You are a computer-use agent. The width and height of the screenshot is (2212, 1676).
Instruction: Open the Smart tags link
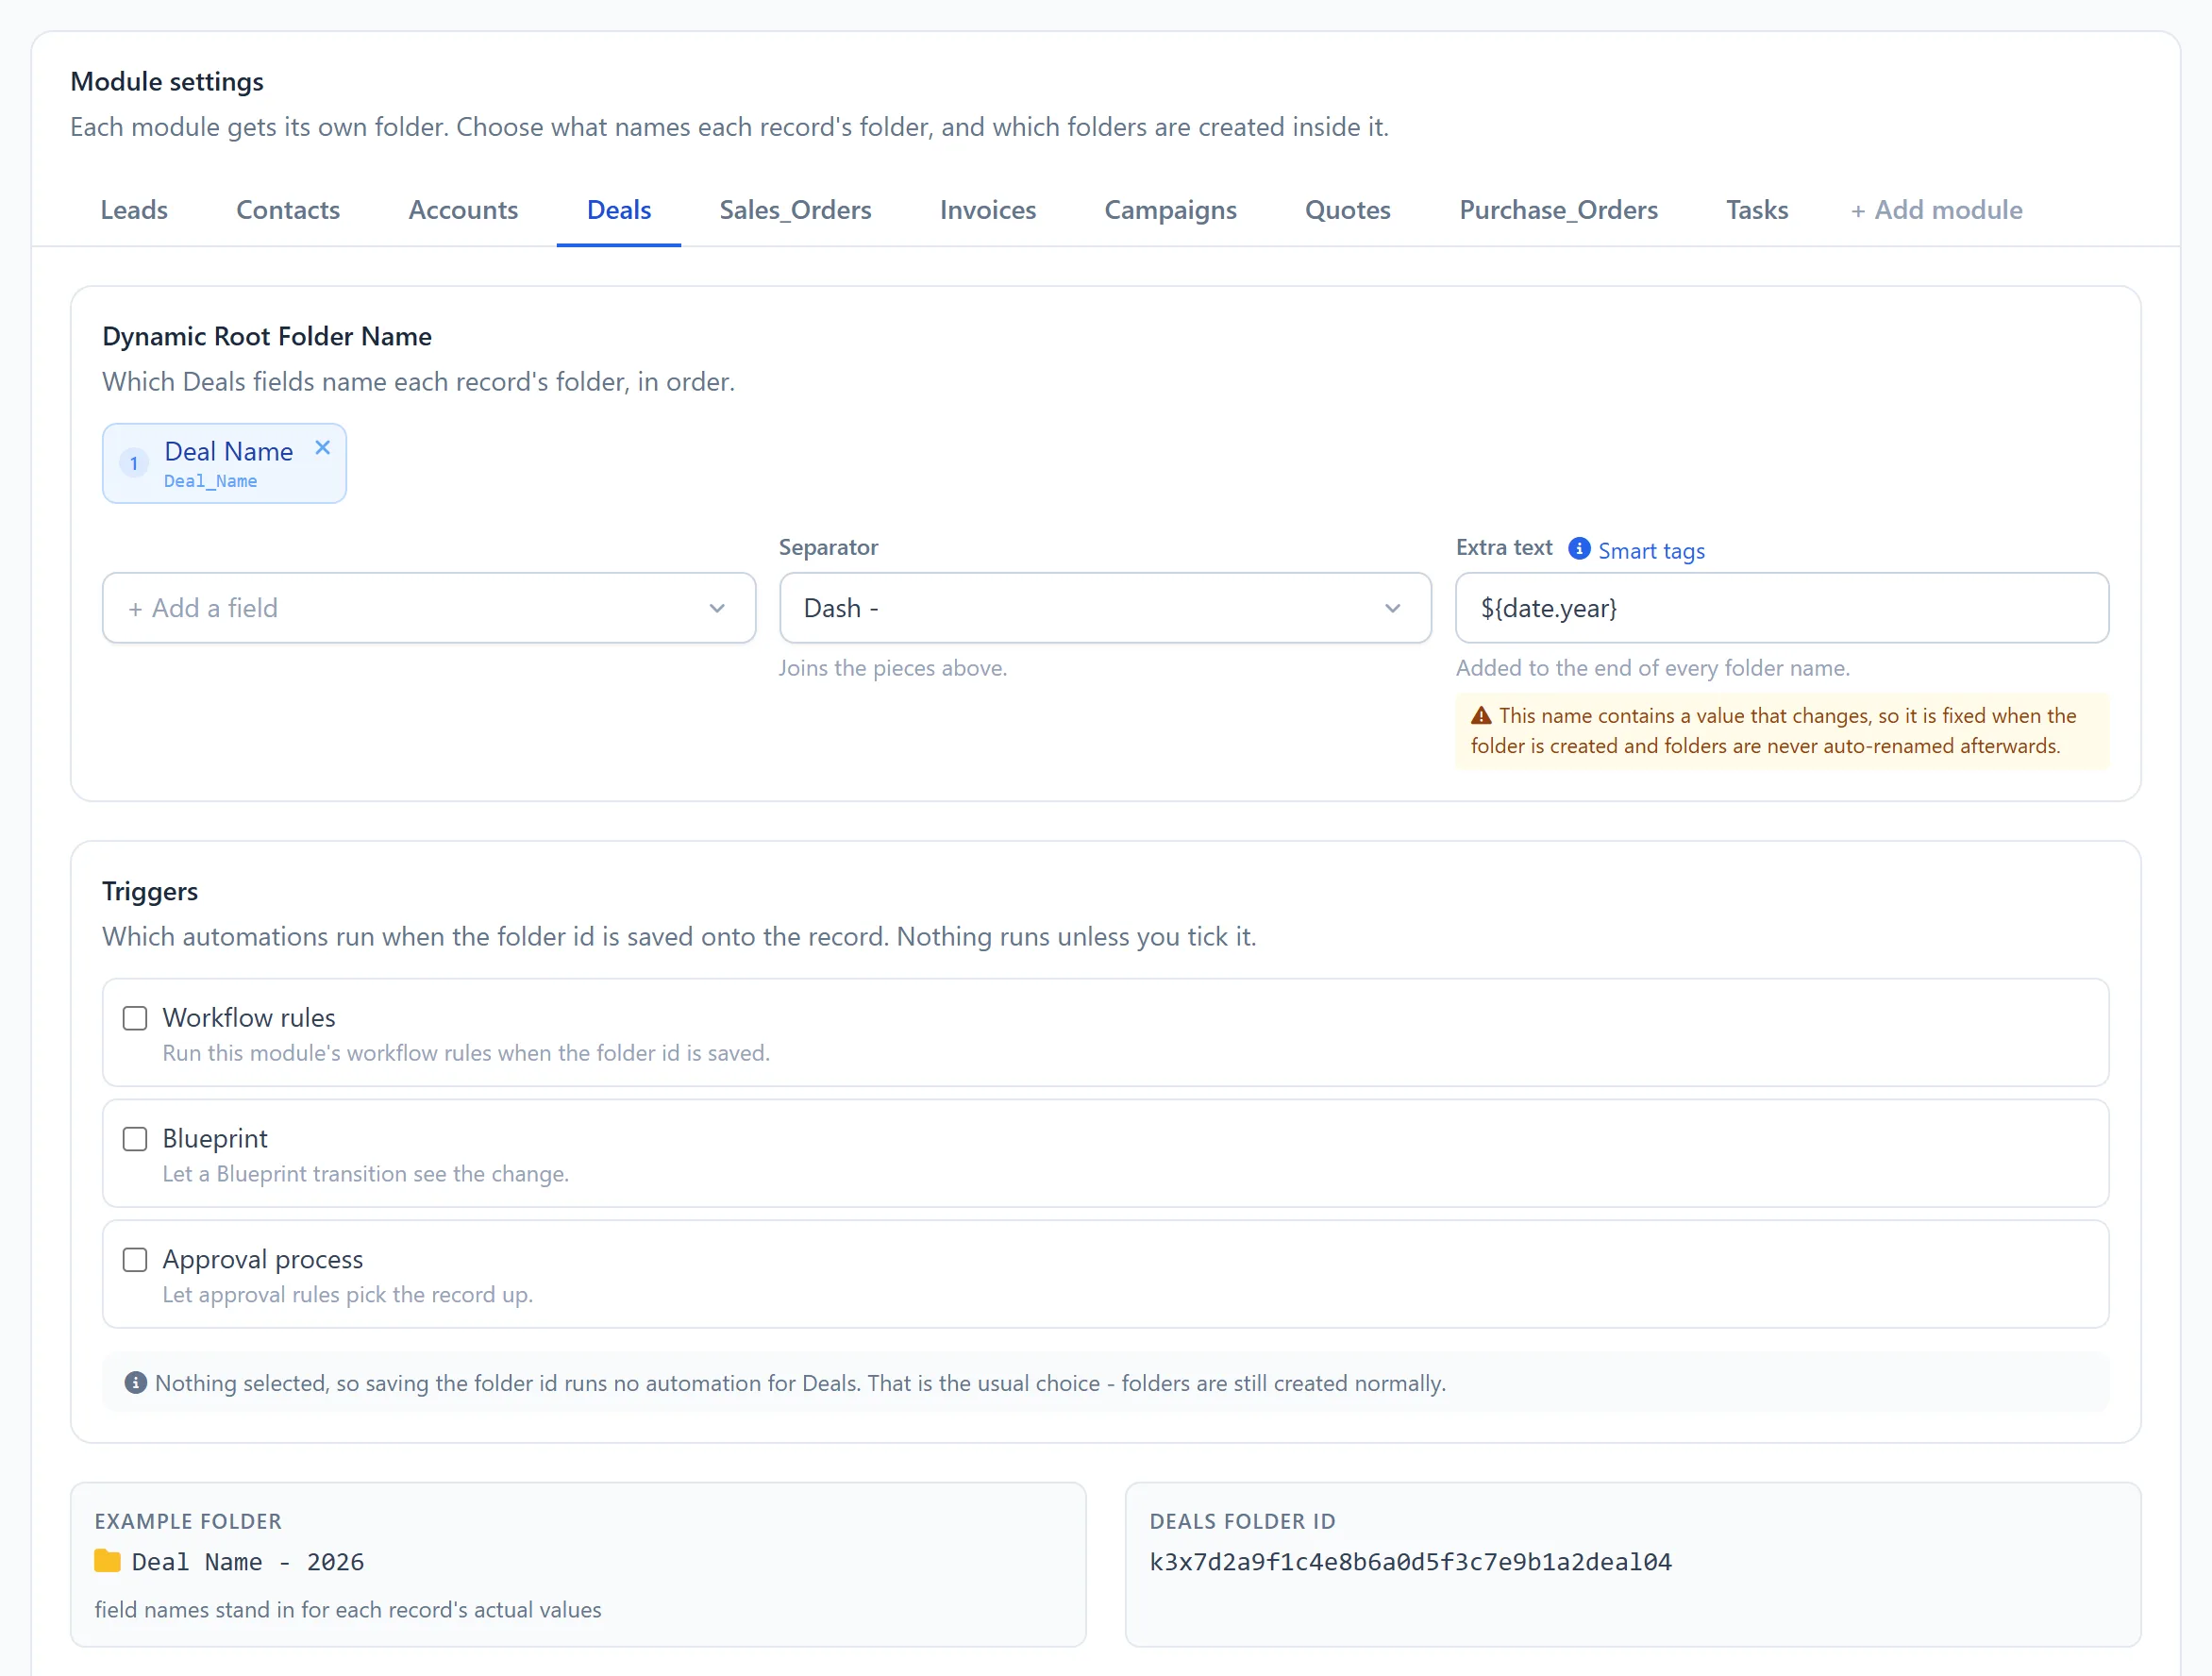click(1651, 551)
